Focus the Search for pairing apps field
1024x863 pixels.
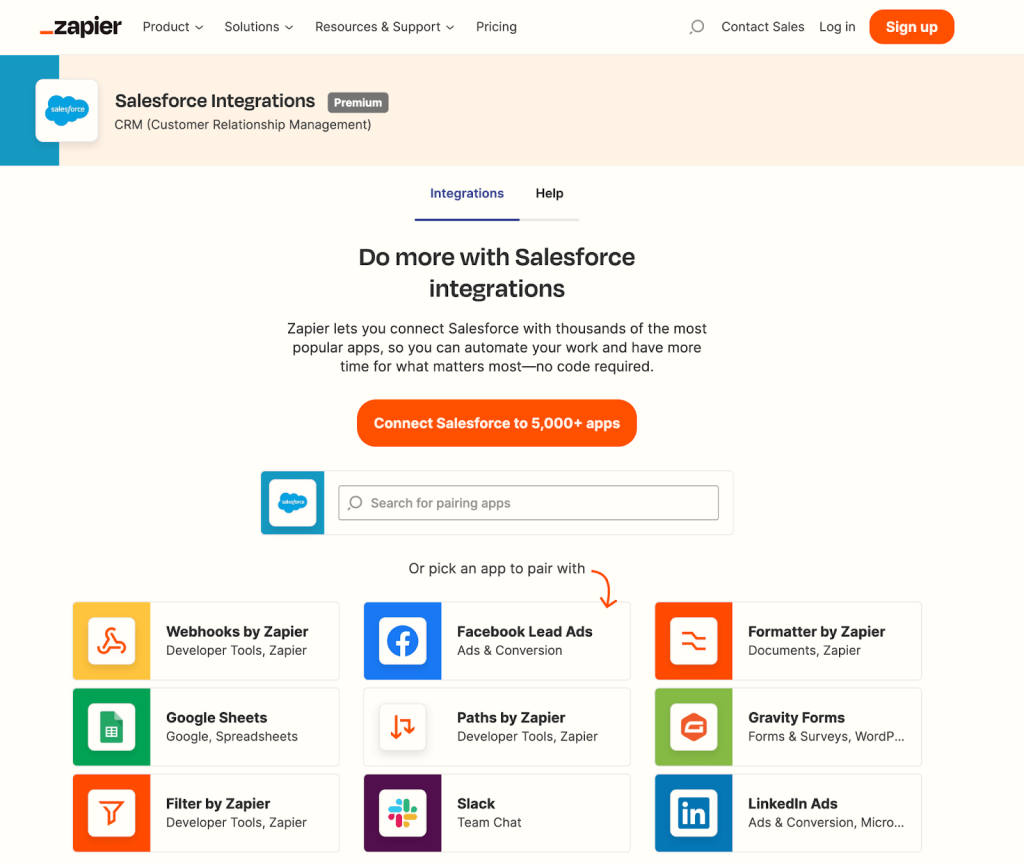click(528, 502)
